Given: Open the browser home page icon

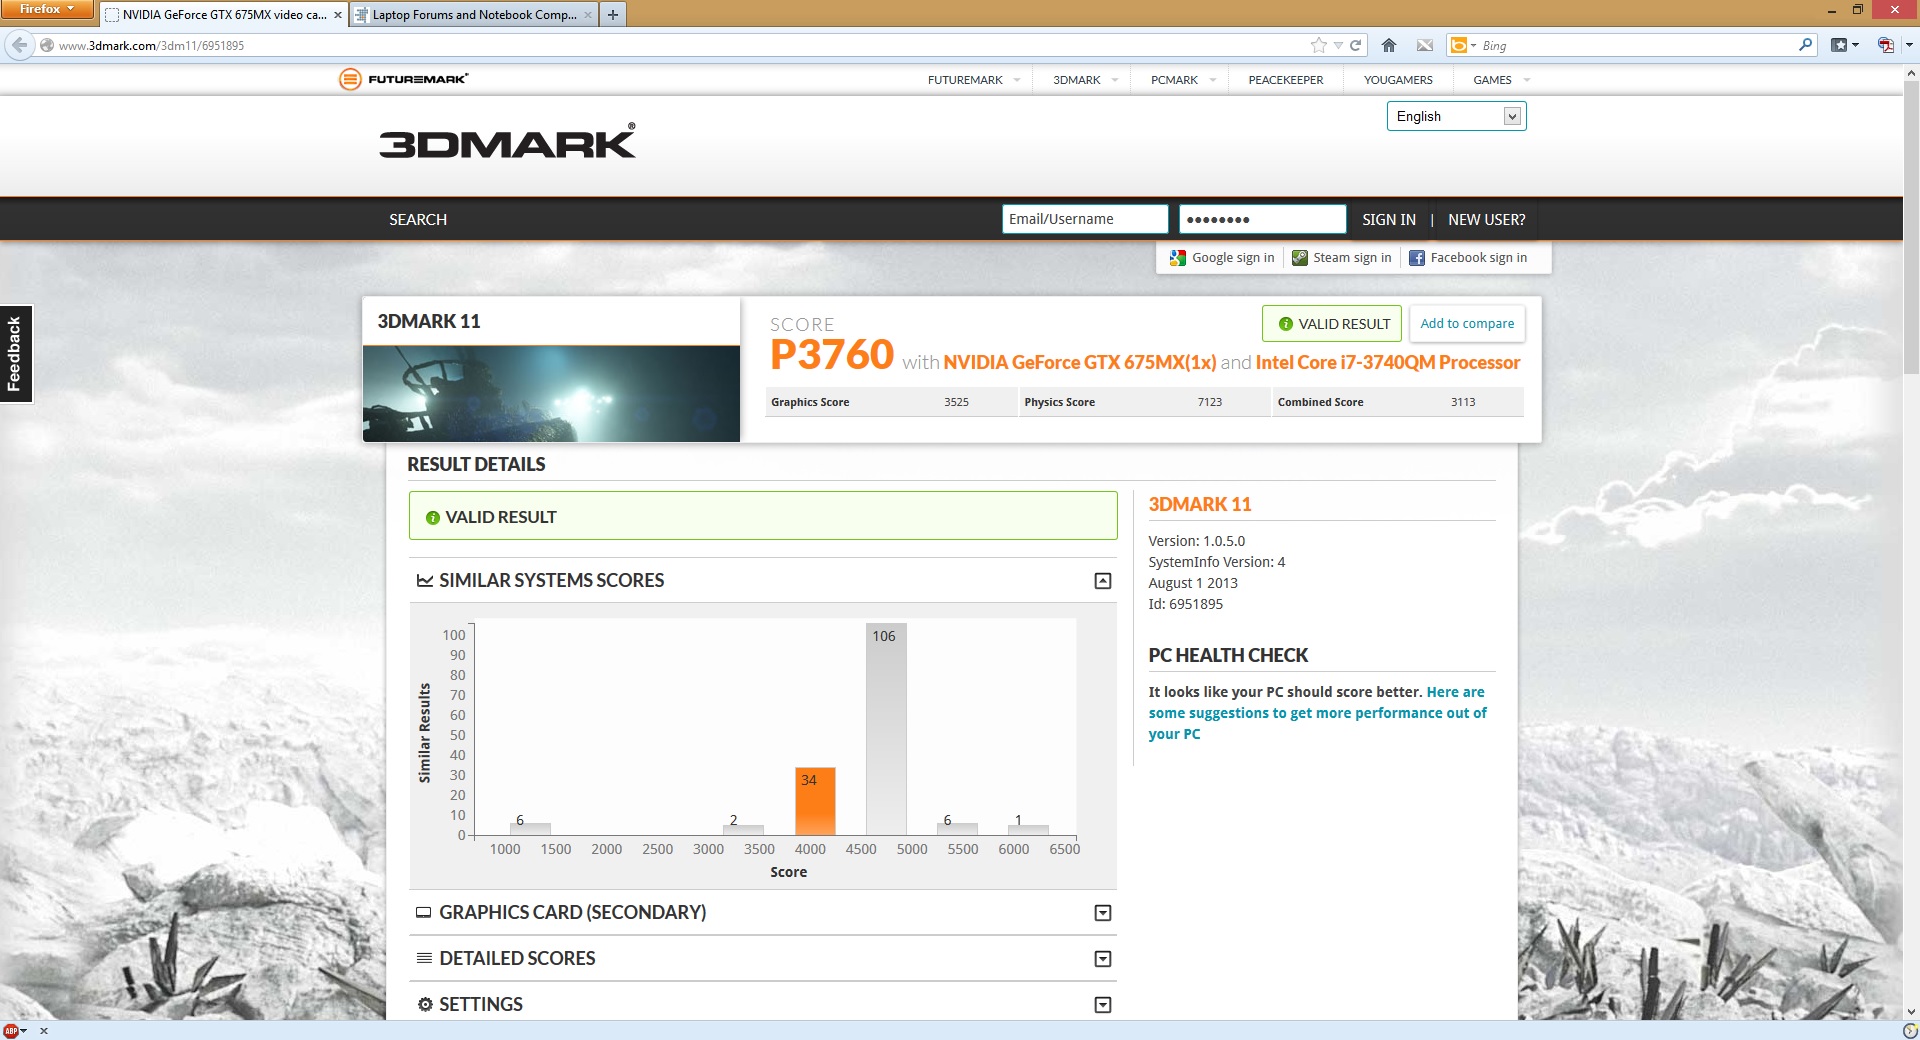Looking at the screenshot, I should (x=1389, y=45).
